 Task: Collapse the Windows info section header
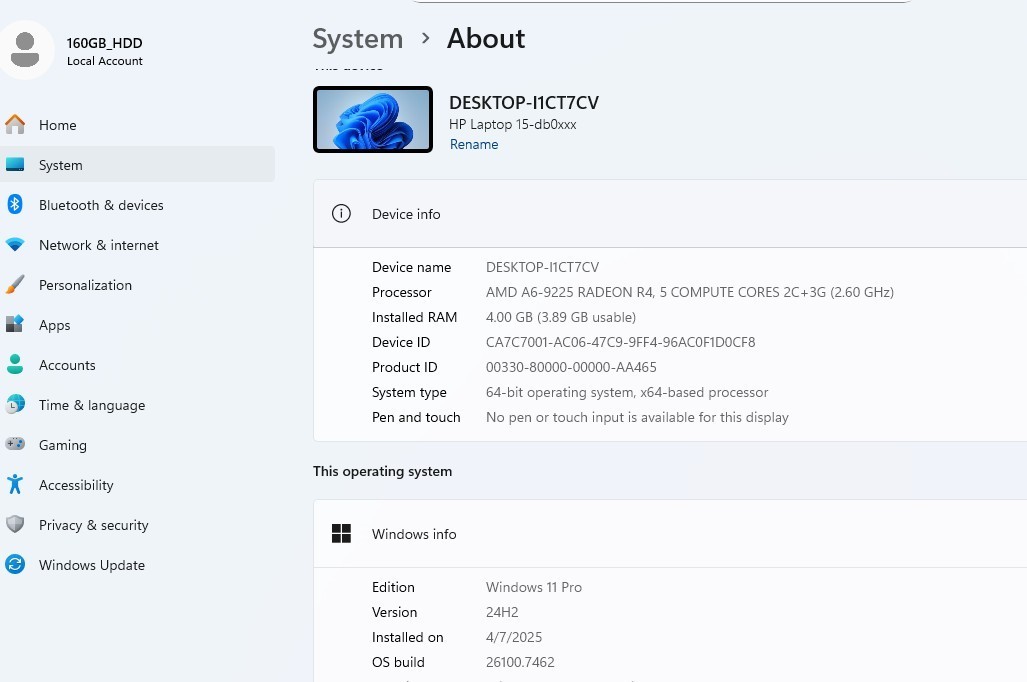coord(670,533)
